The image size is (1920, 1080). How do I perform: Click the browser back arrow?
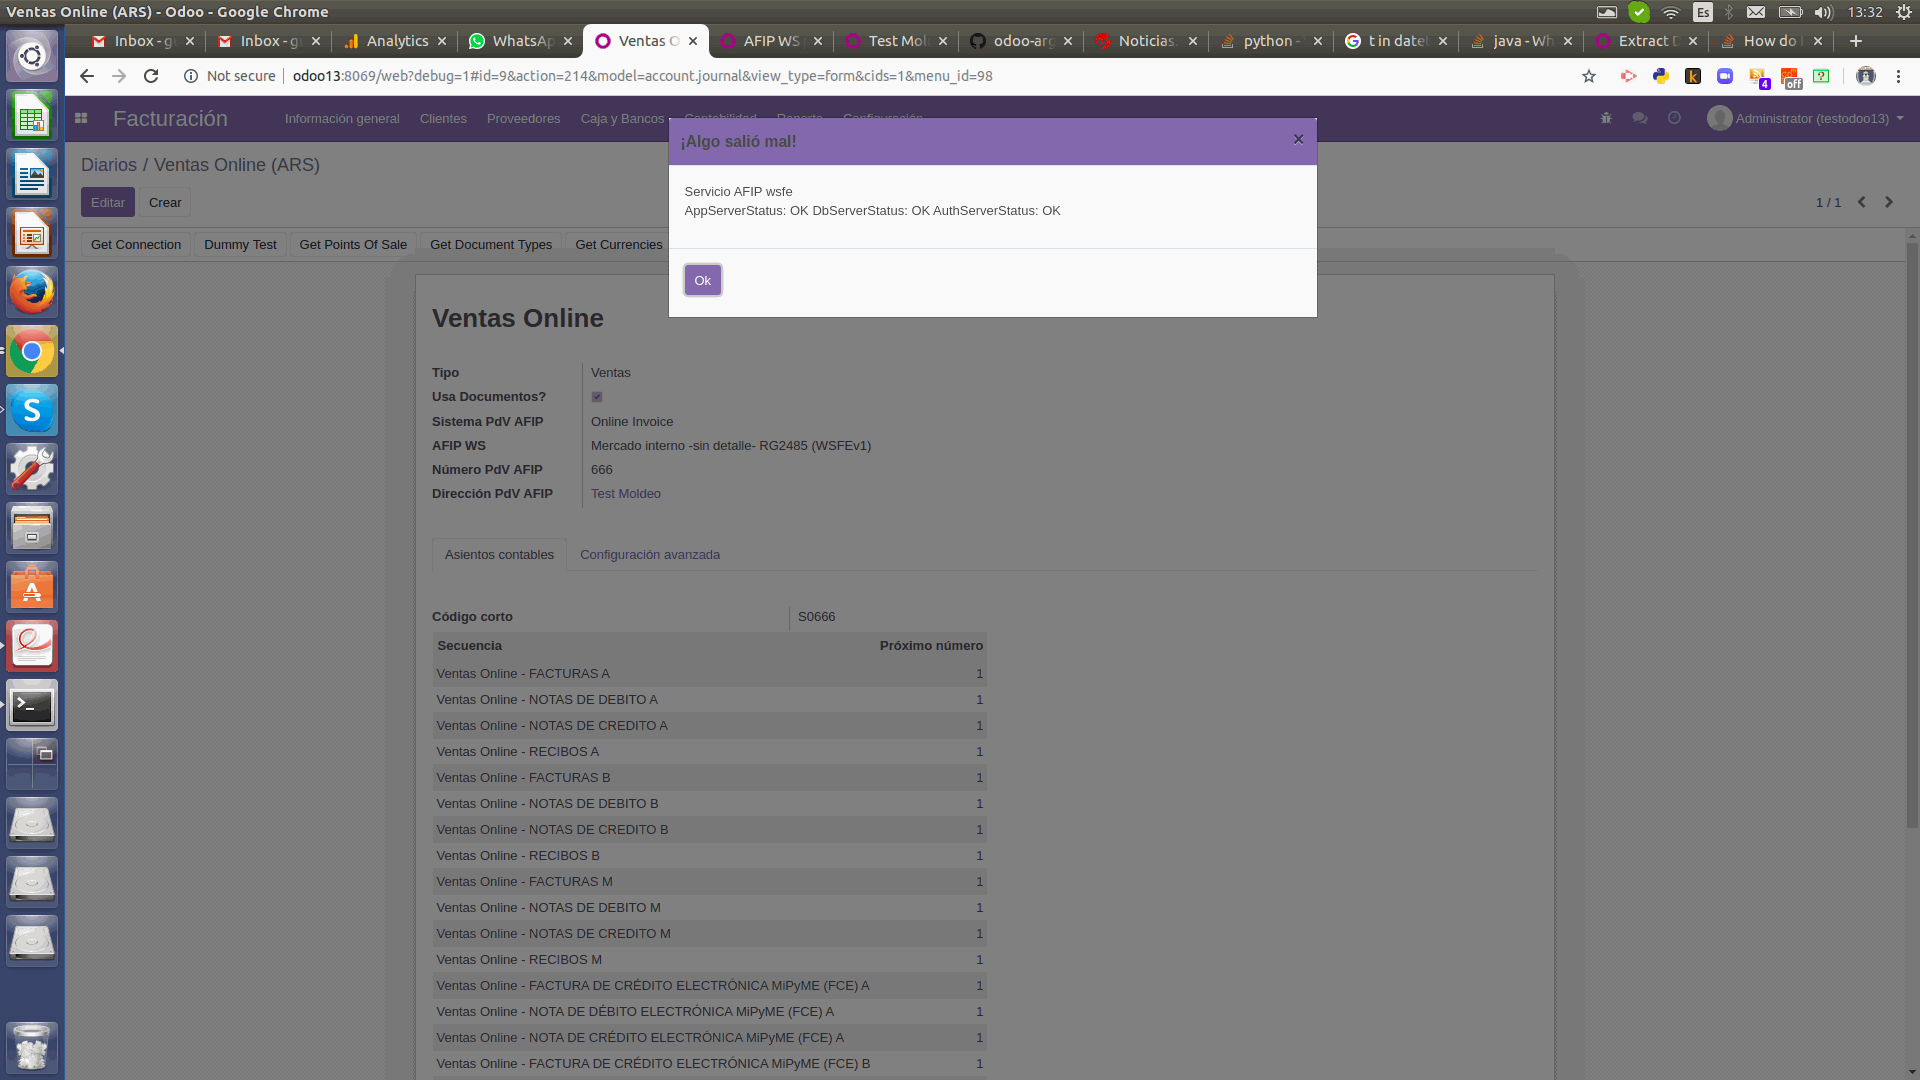(x=87, y=76)
